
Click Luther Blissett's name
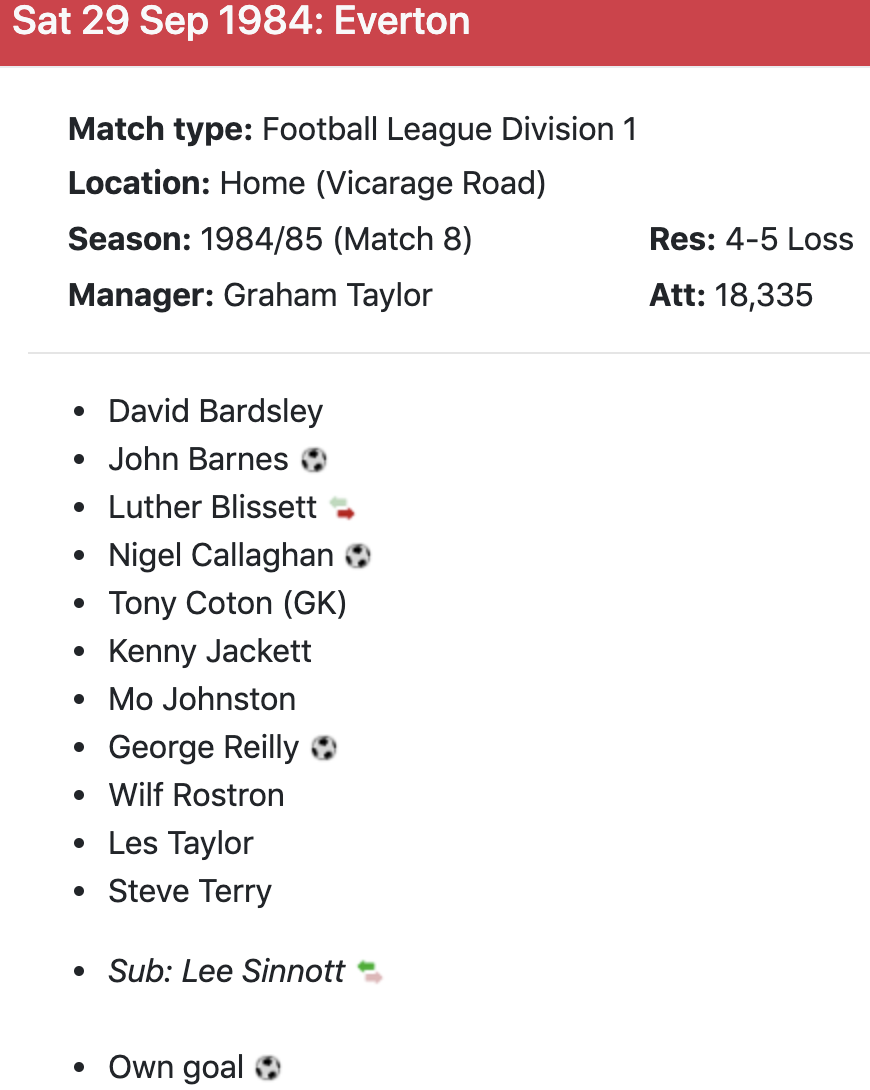click(212, 508)
